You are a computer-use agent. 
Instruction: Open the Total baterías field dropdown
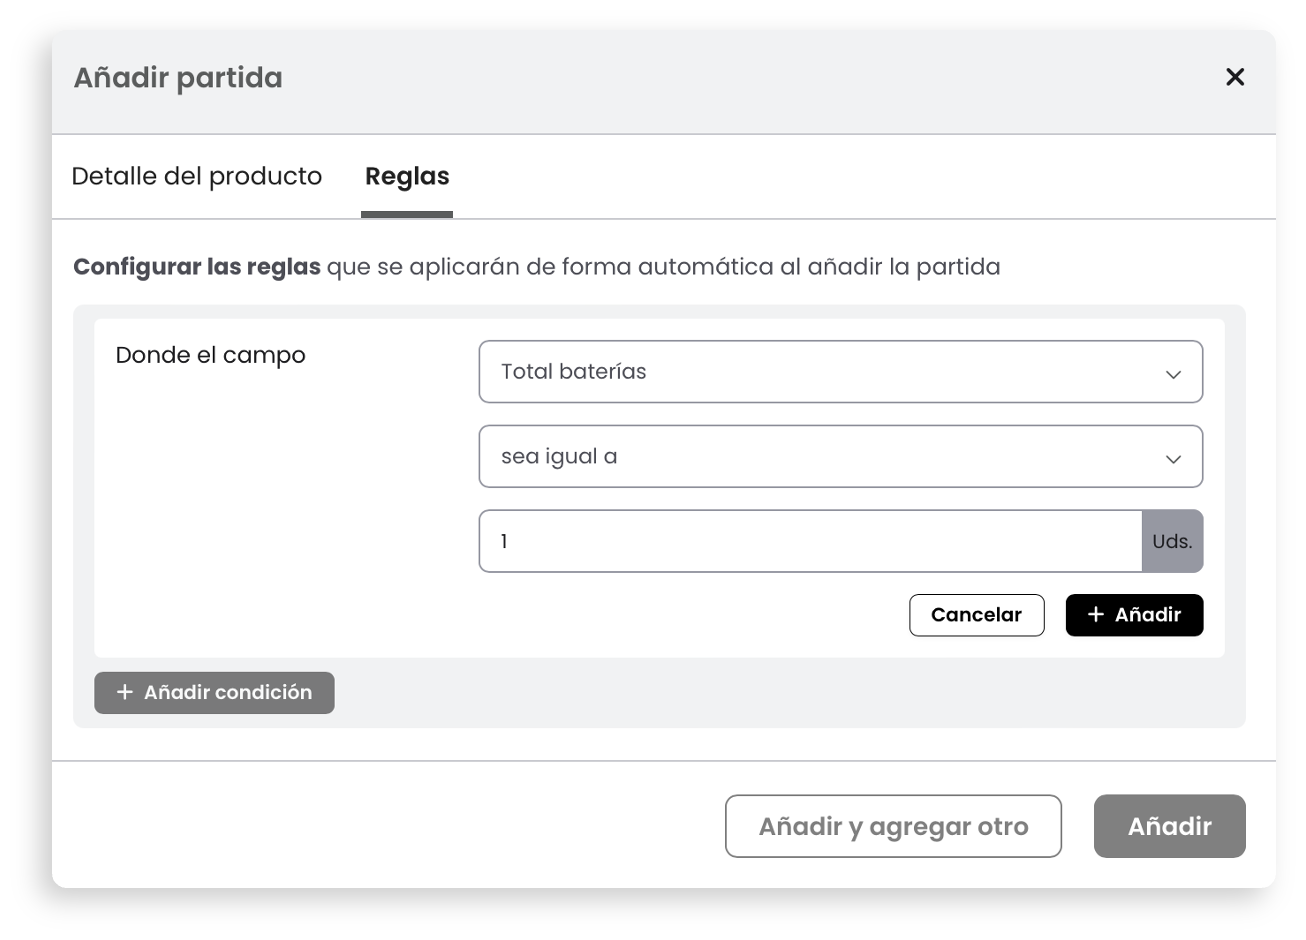point(840,372)
